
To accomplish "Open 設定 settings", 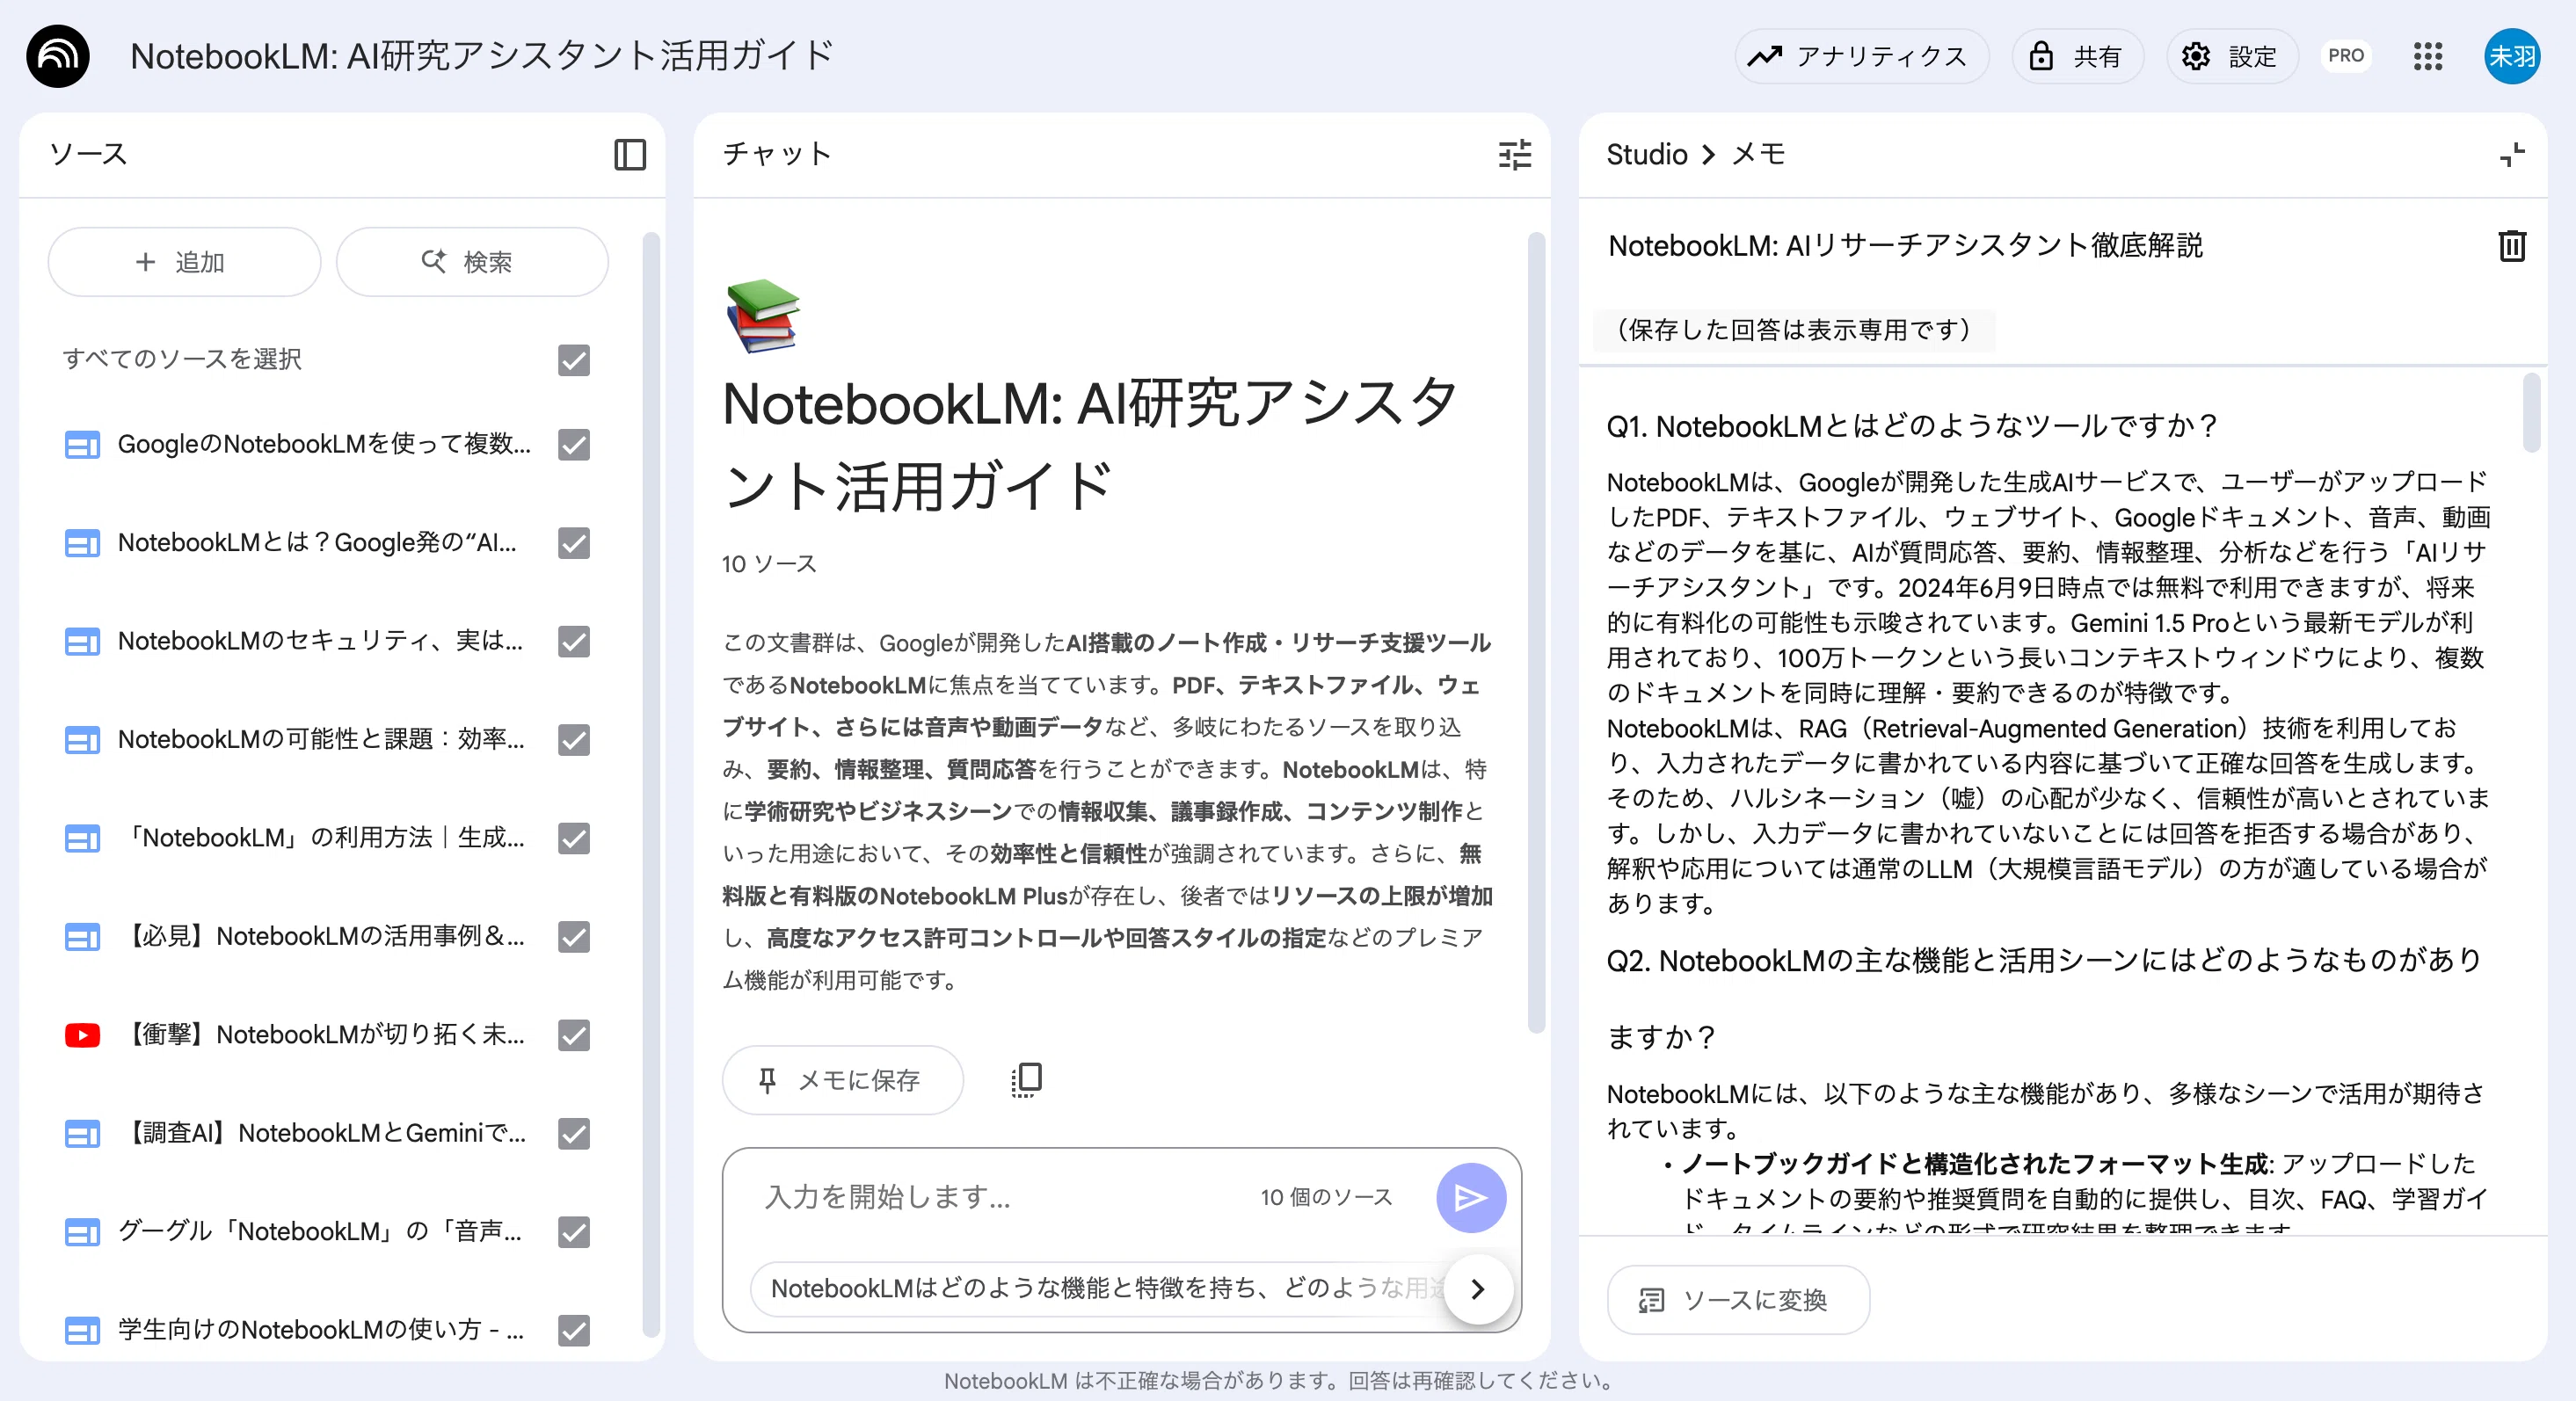I will point(2231,56).
